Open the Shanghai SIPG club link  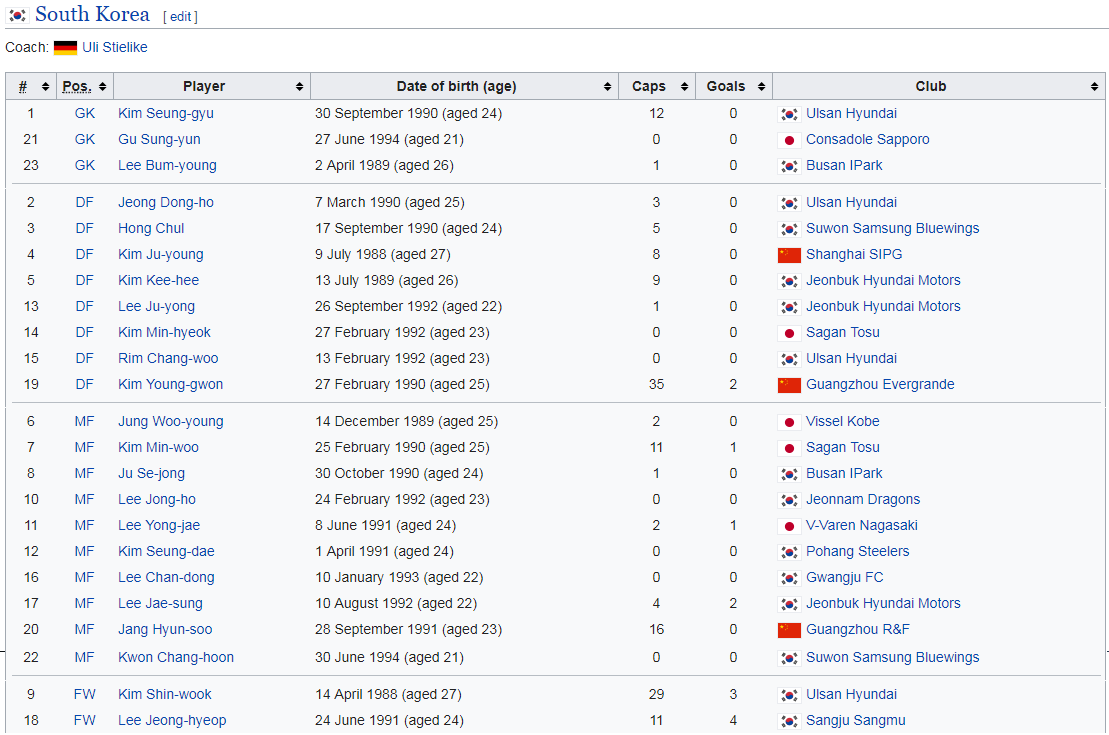pos(854,254)
